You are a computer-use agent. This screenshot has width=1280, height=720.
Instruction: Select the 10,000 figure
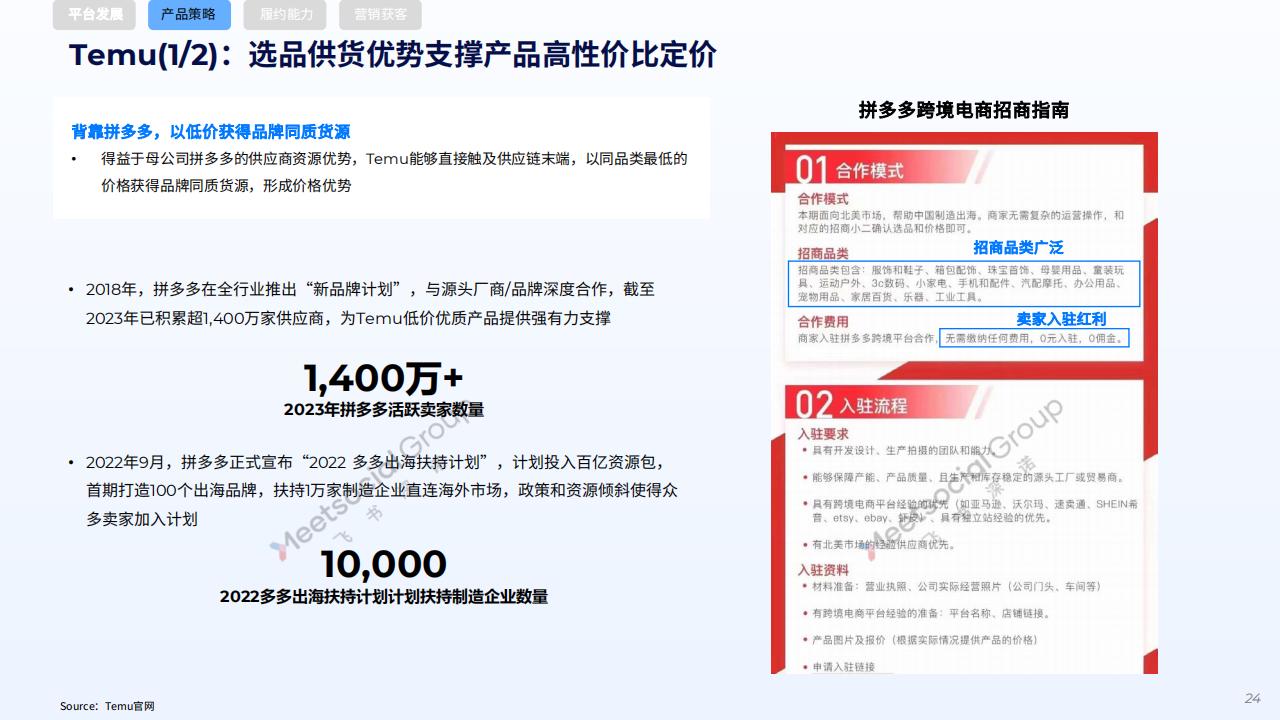[384, 565]
